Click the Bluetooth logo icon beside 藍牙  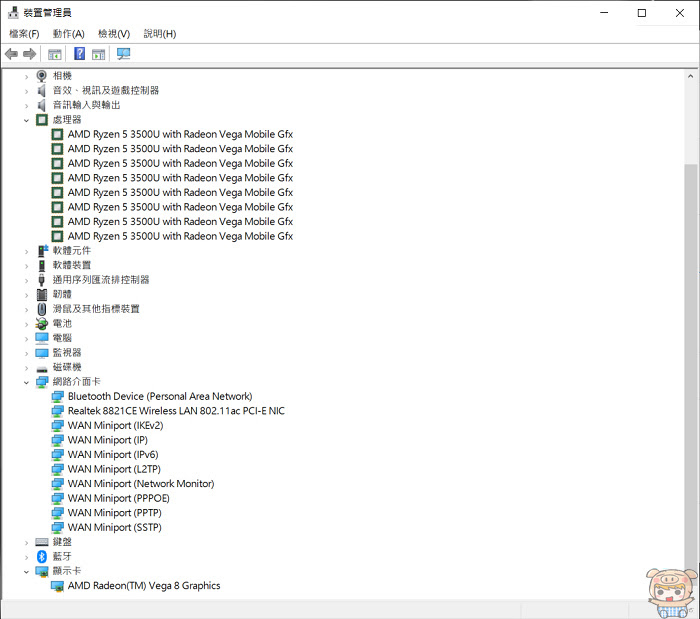click(x=42, y=557)
